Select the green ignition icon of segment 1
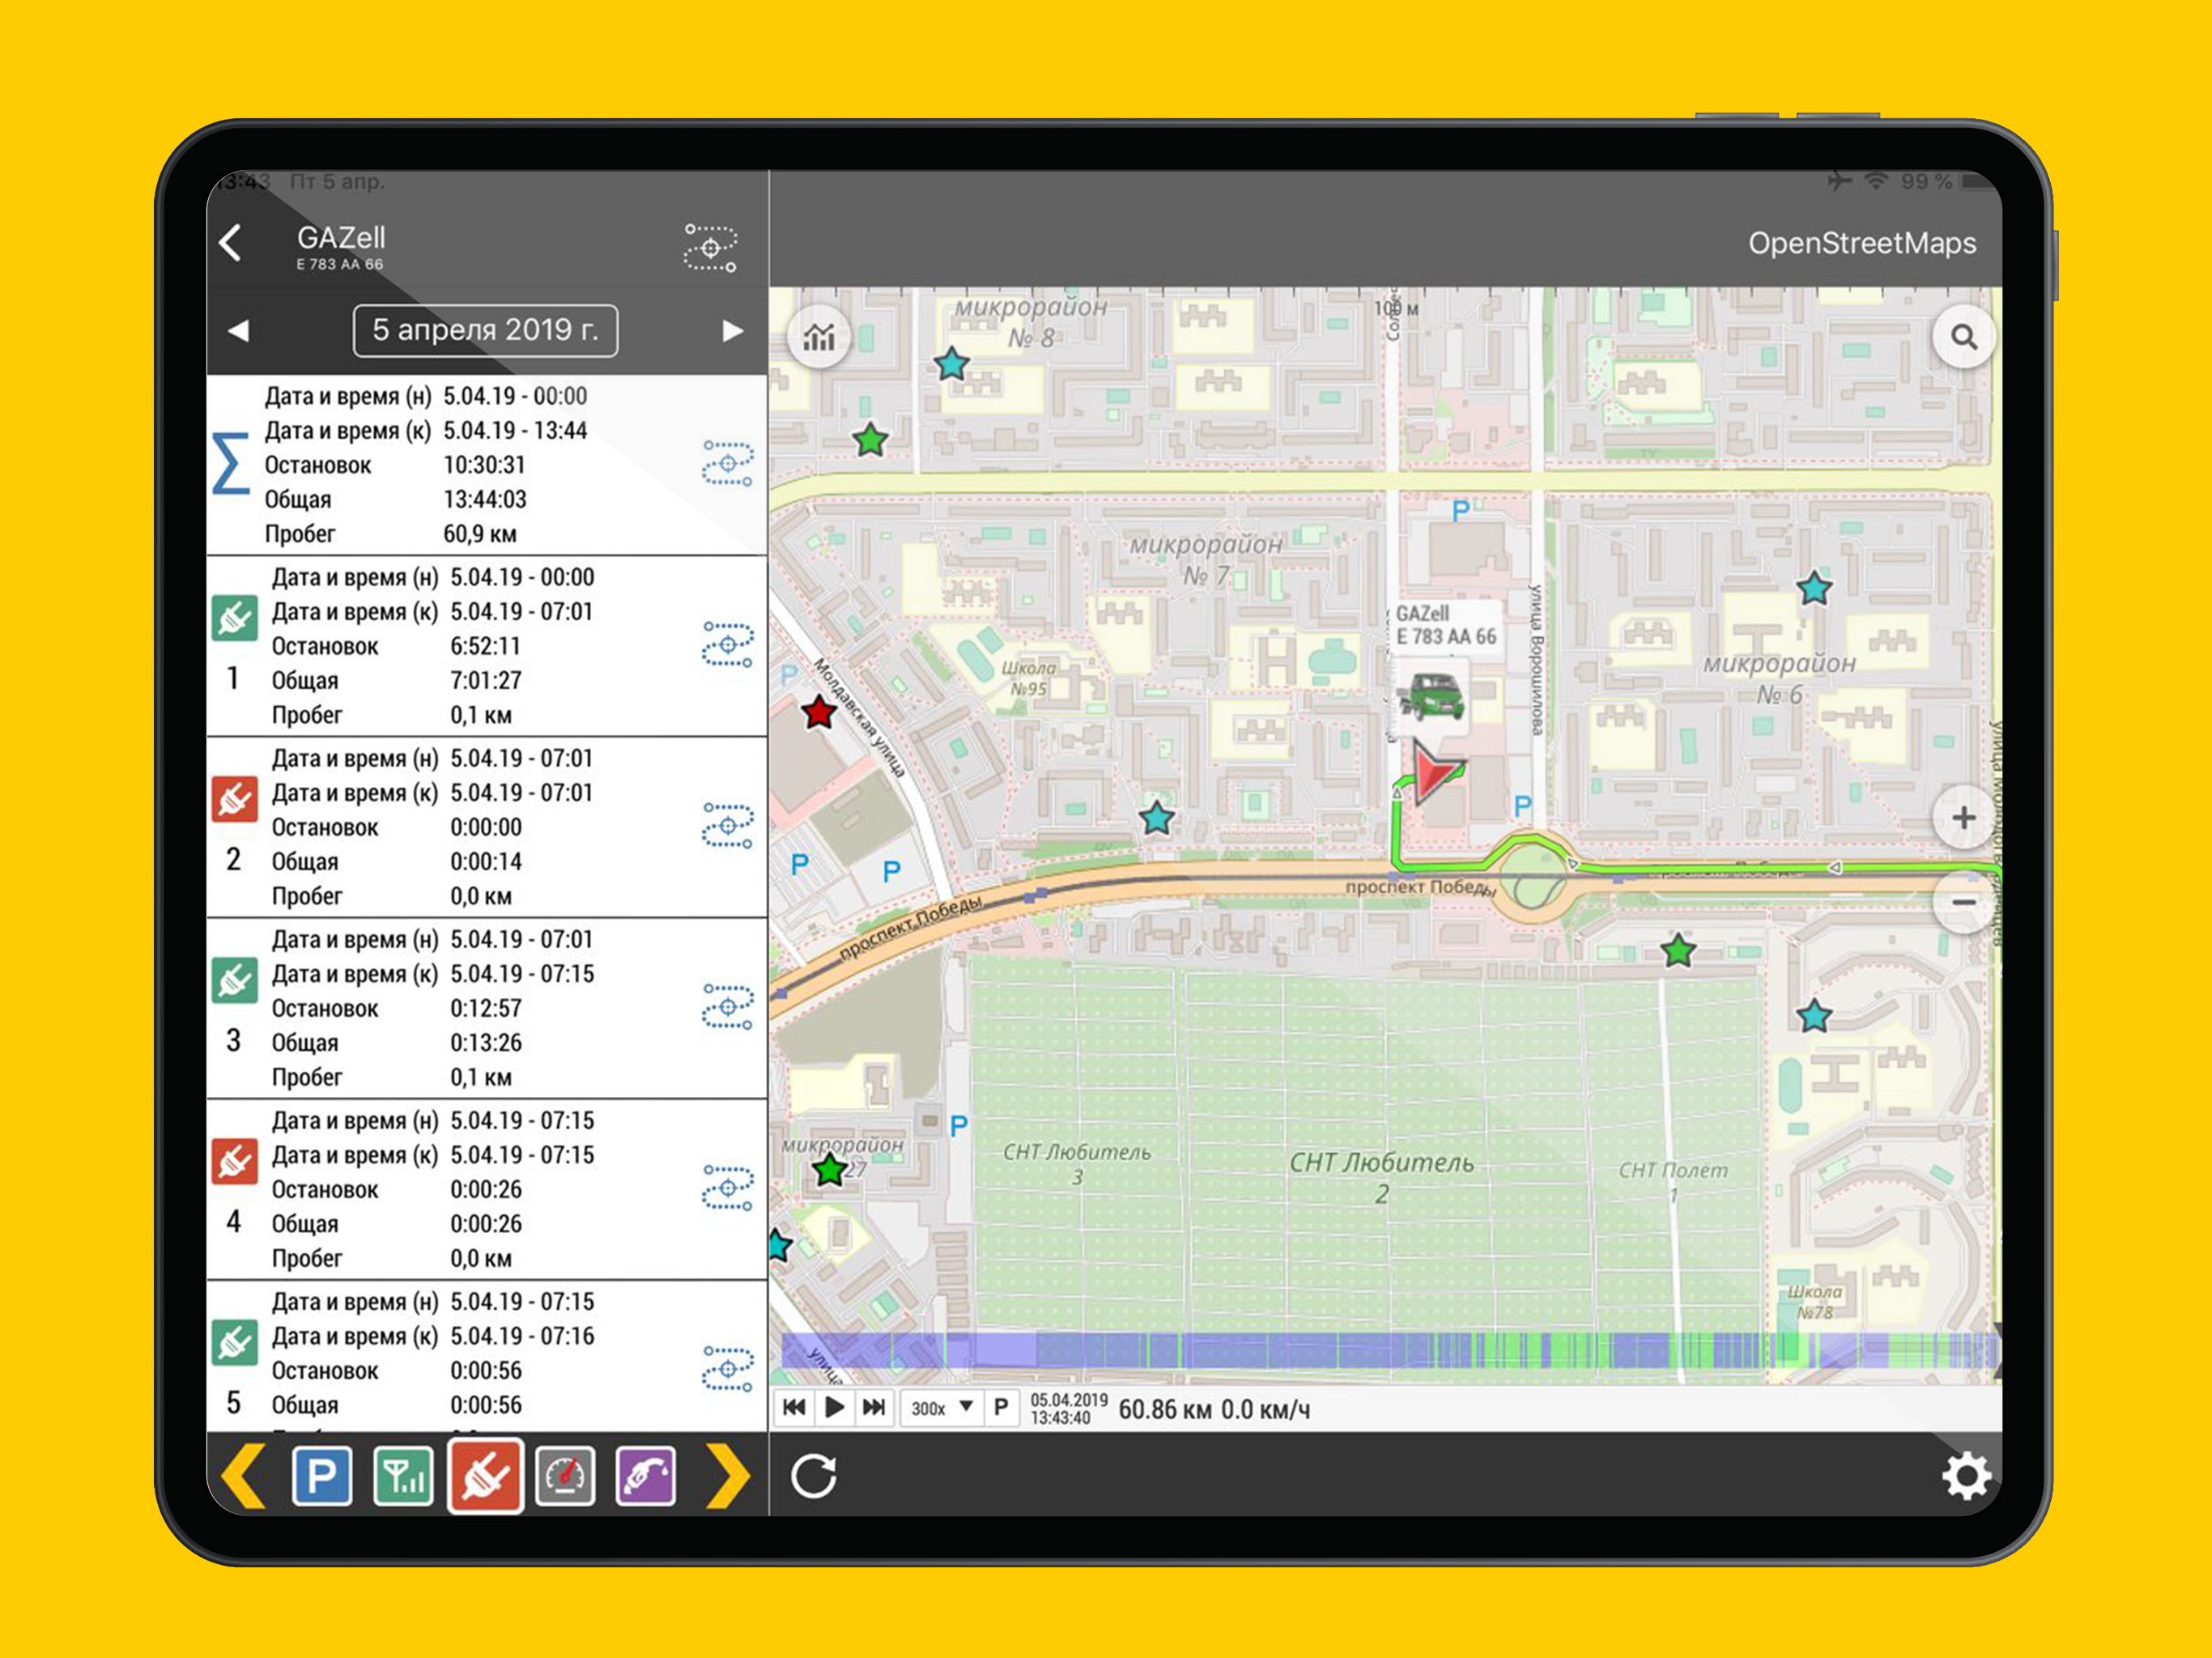Viewport: 2212px width, 1658px height. [x=234, y=619]
